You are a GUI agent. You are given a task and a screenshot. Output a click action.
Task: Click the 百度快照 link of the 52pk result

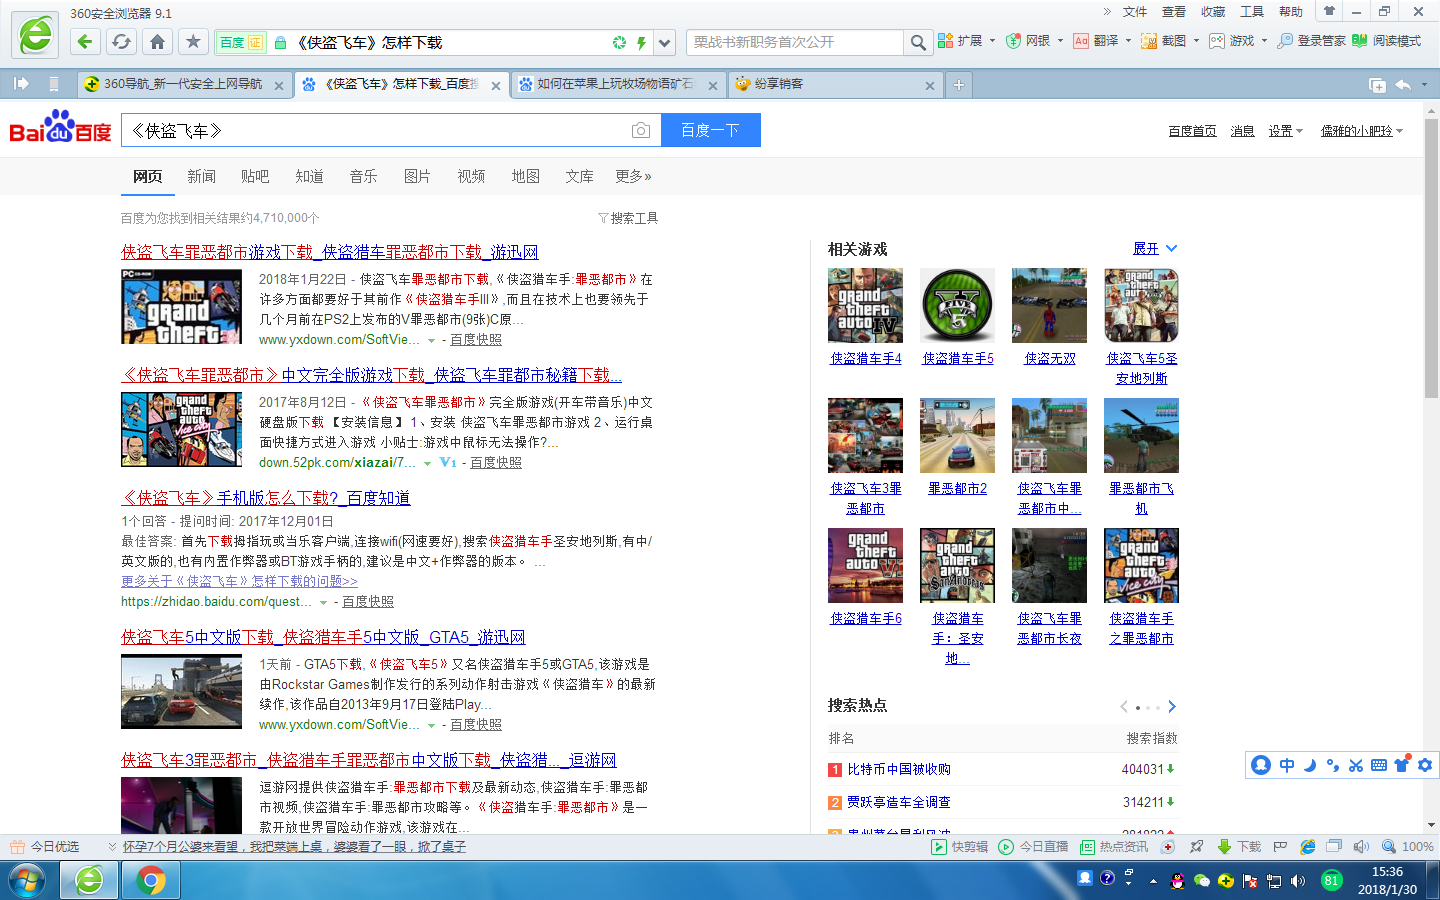pos(496,463)
